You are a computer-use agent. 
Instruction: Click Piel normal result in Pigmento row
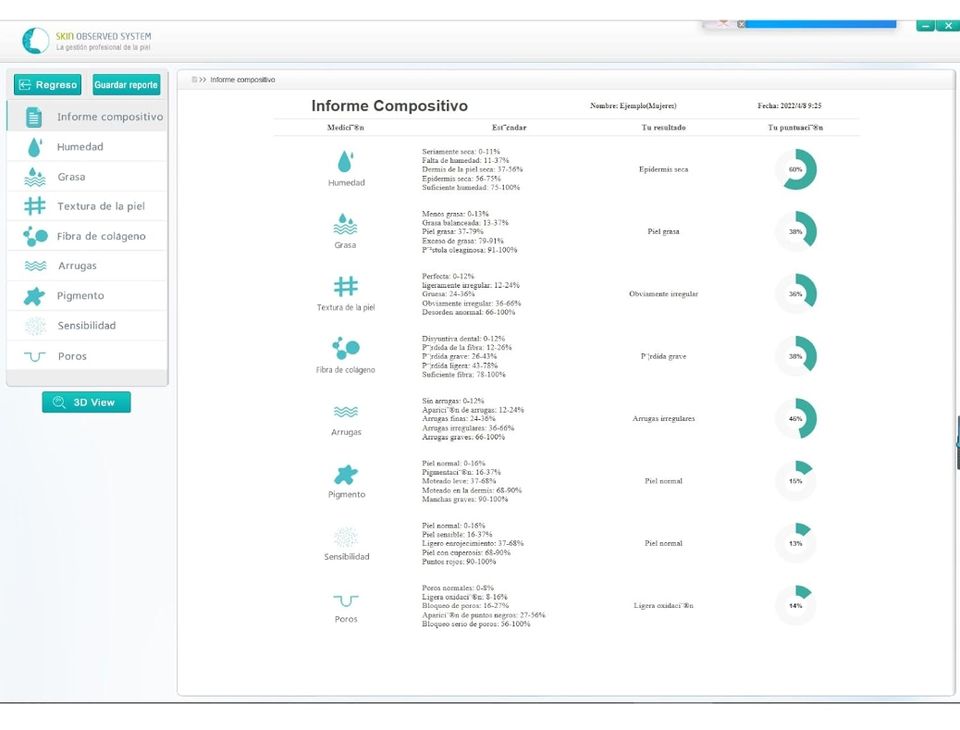coord(663,481)
